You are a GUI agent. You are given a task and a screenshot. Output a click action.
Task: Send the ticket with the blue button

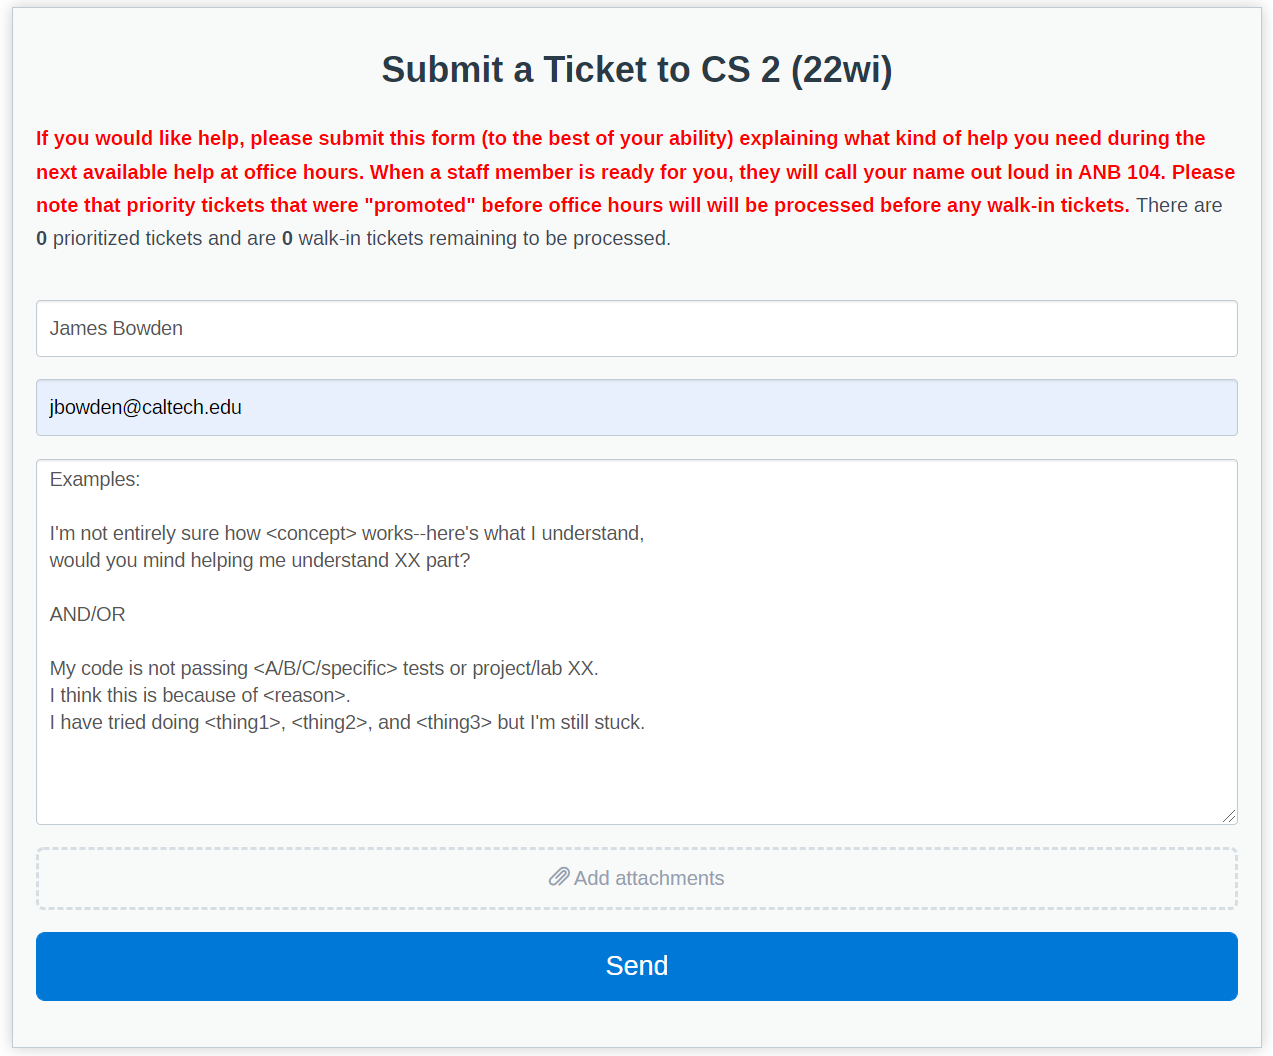coord(637,966)
